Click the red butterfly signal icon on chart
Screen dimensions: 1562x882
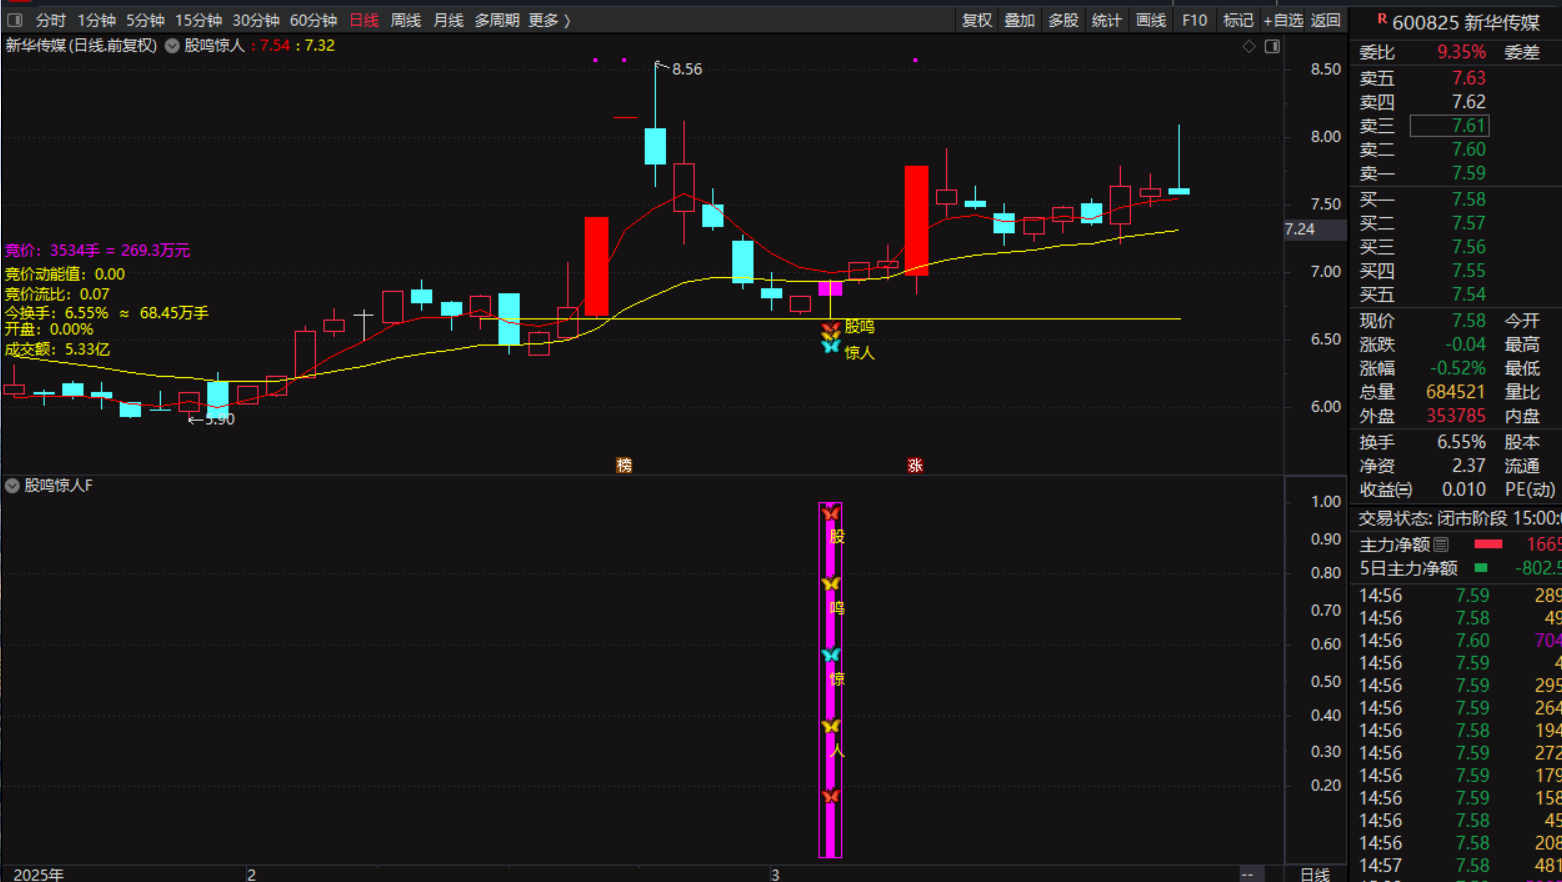830,328
